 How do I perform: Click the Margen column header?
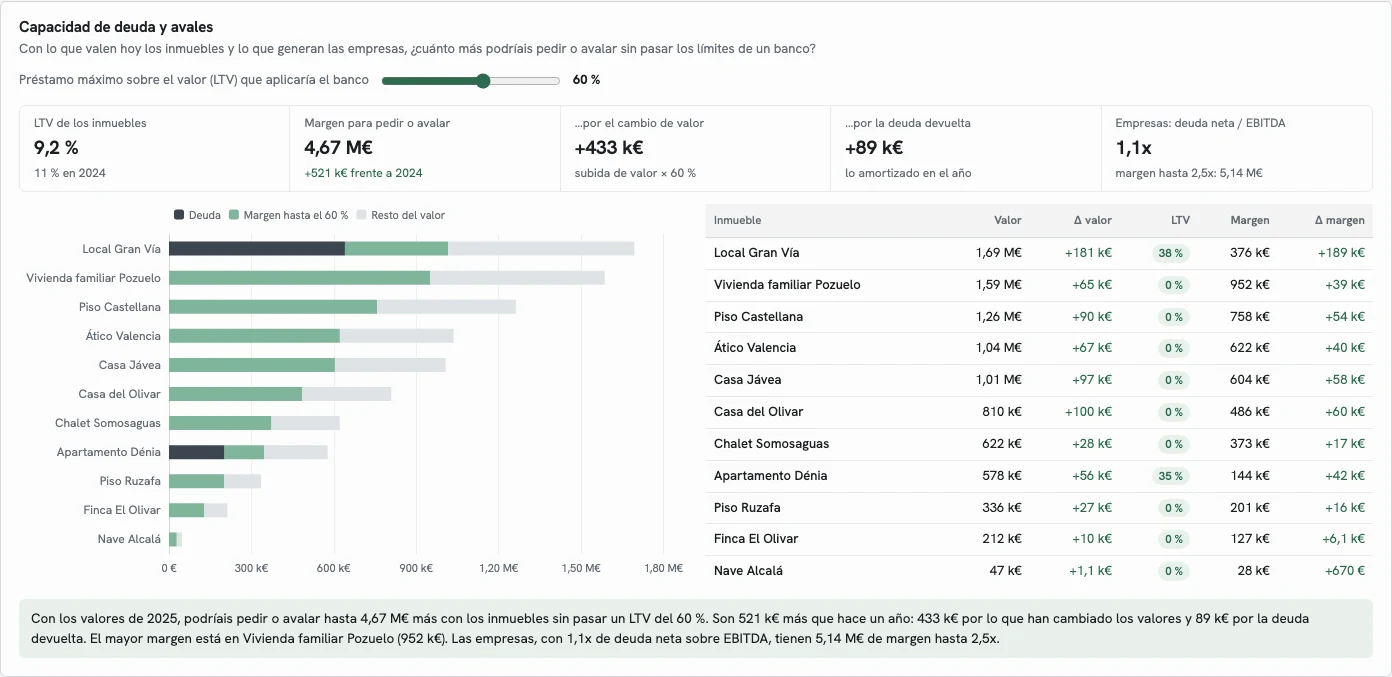[x=1250, y=220]
